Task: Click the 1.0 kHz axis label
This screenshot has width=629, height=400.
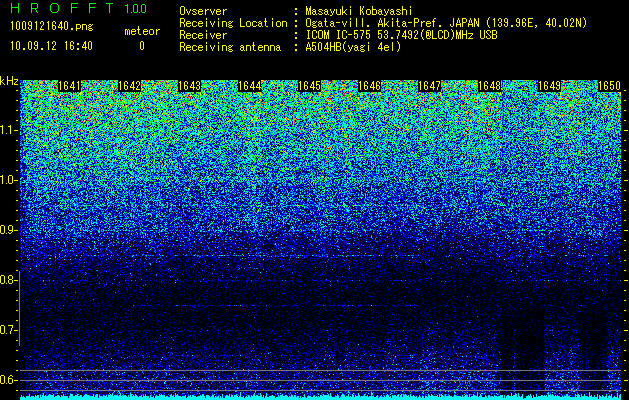Action: [9, 181]
